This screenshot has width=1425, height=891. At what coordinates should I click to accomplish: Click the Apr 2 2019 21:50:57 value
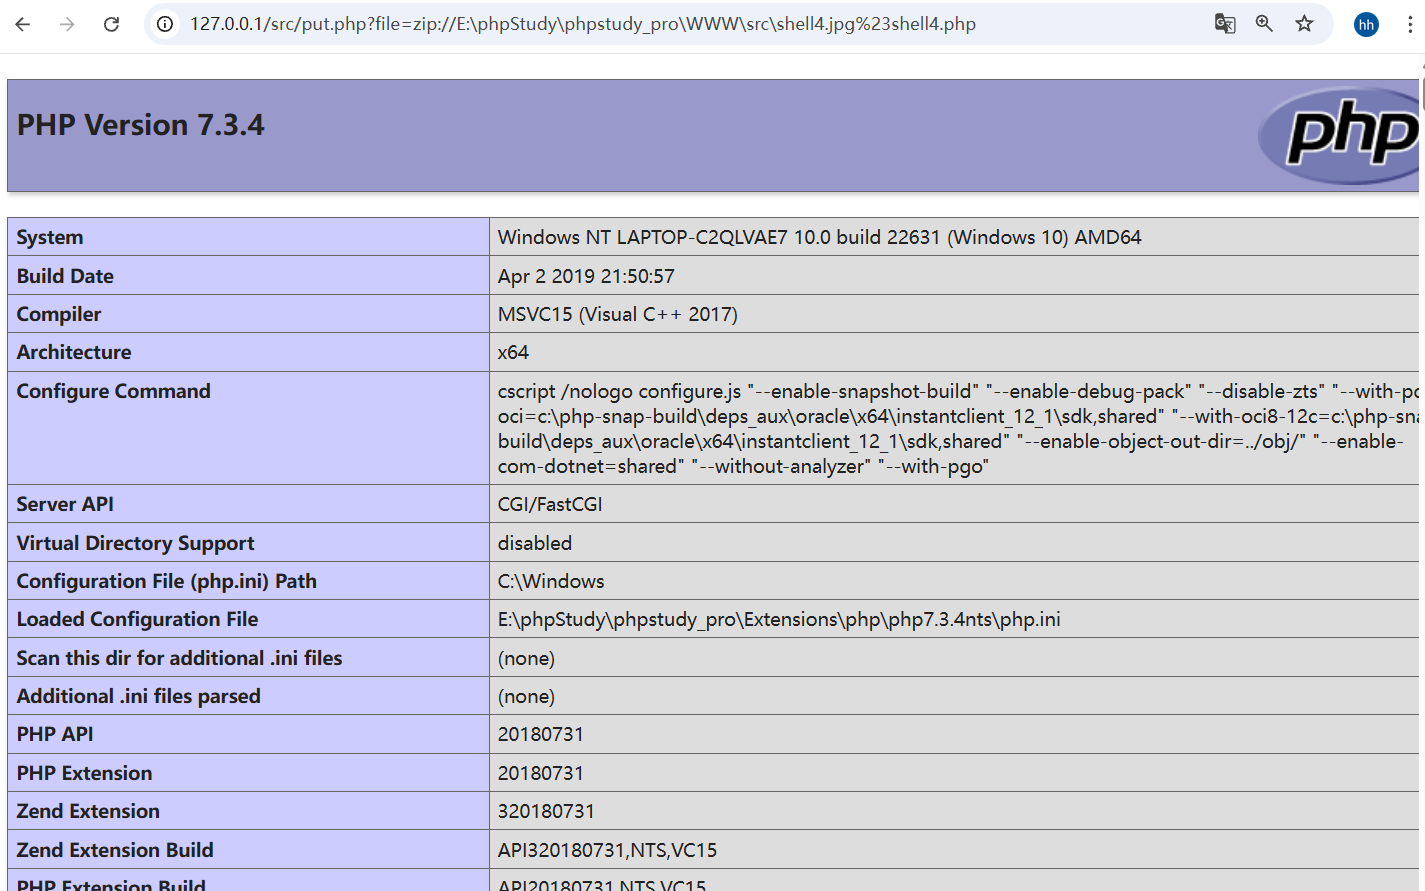point(586,276)
